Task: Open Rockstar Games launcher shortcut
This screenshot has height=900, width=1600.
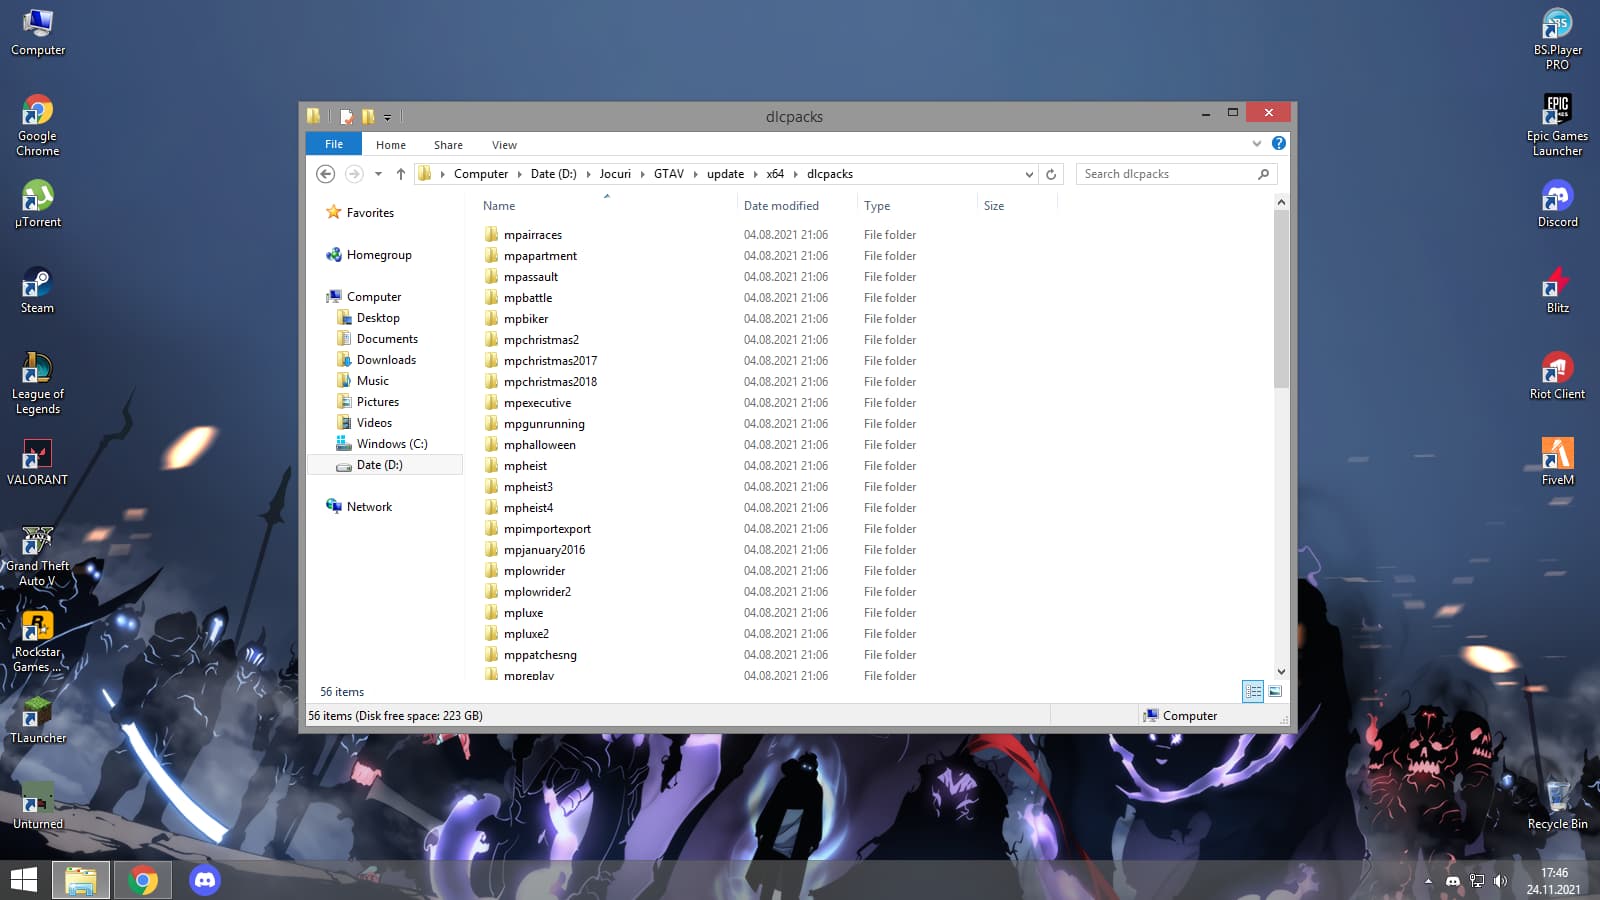Action: [37, 642]
